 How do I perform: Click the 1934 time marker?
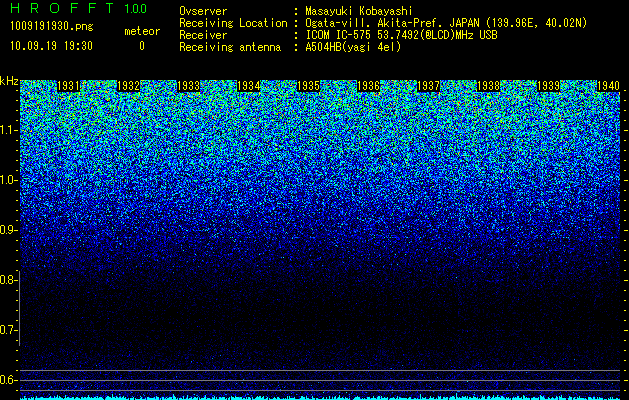click(248, 86)
